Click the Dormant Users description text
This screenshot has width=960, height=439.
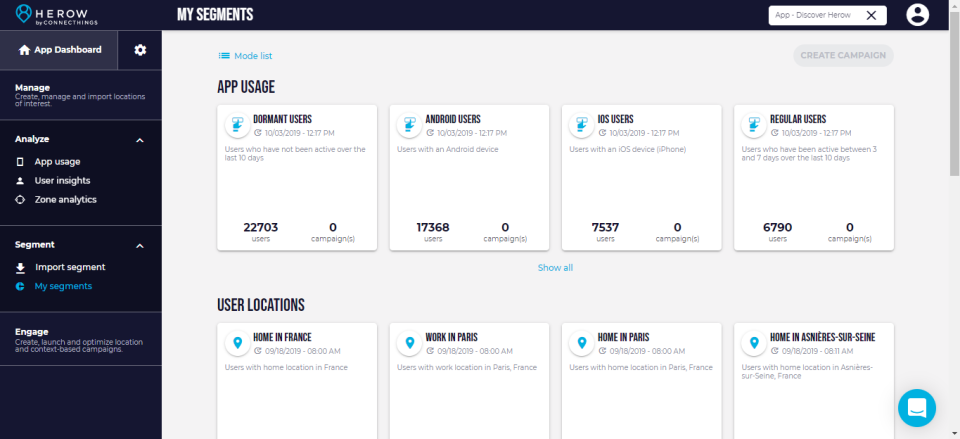[x=295, y=153]
